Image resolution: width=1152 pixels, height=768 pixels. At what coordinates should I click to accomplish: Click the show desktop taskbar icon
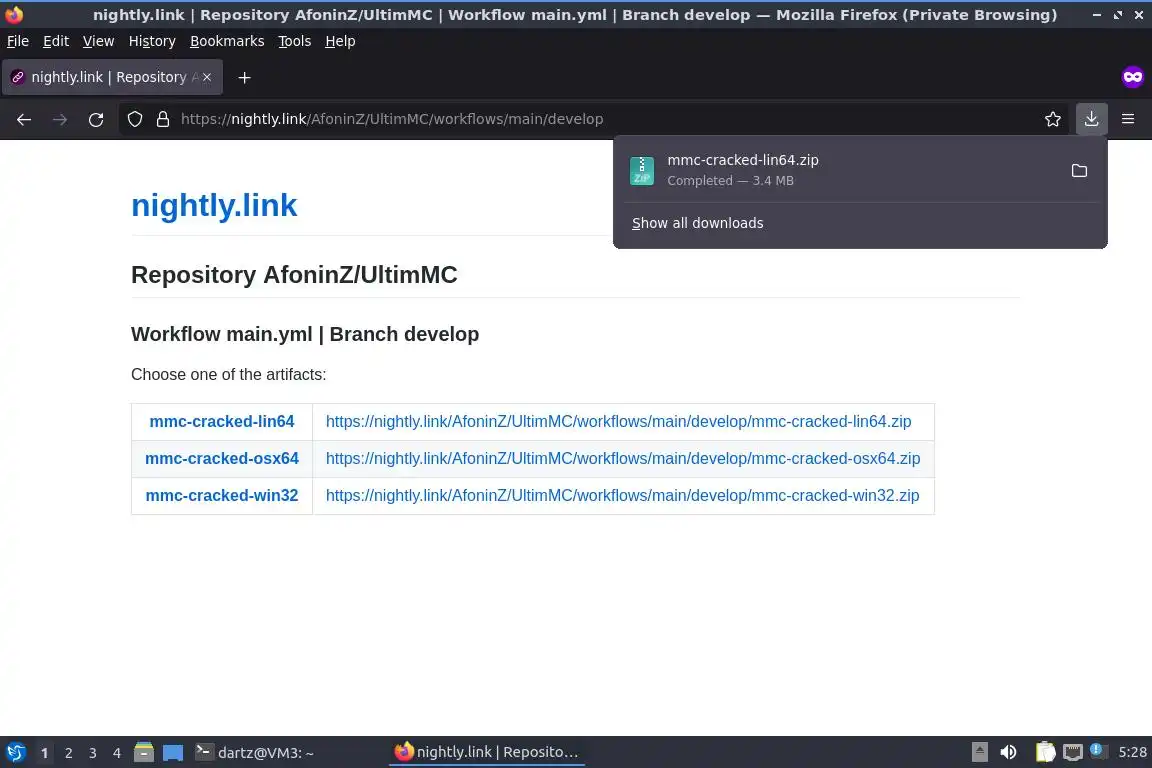click(x=173, y=753)
